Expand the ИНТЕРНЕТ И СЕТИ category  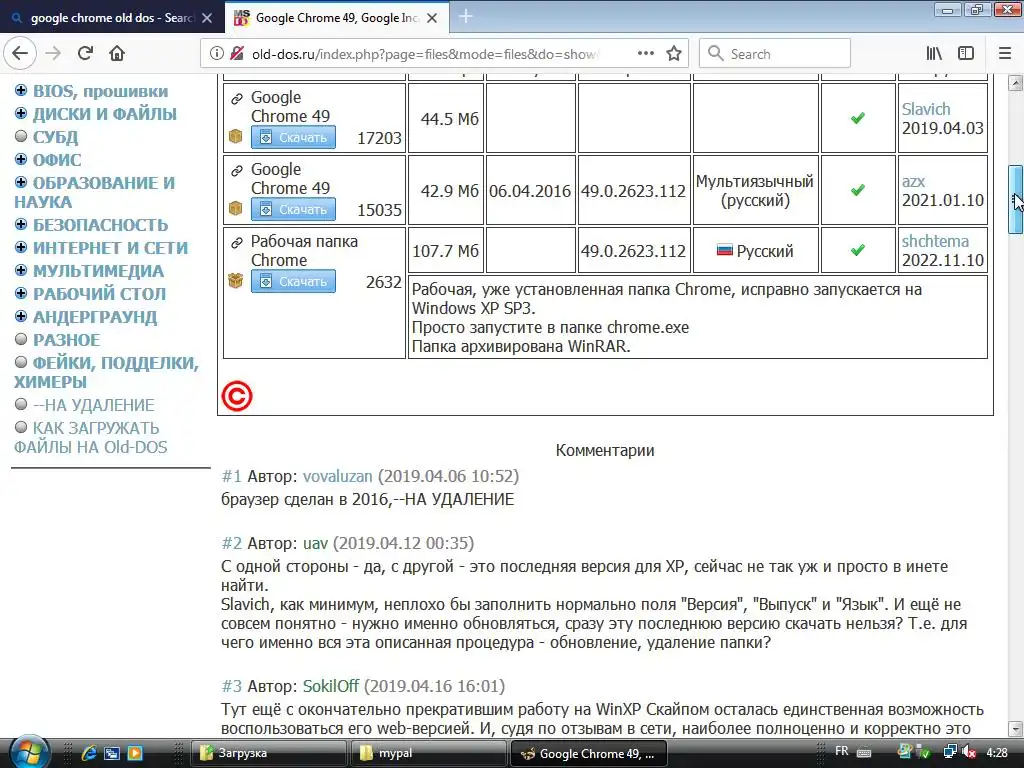pyautogui.click(x=21, y=248)
